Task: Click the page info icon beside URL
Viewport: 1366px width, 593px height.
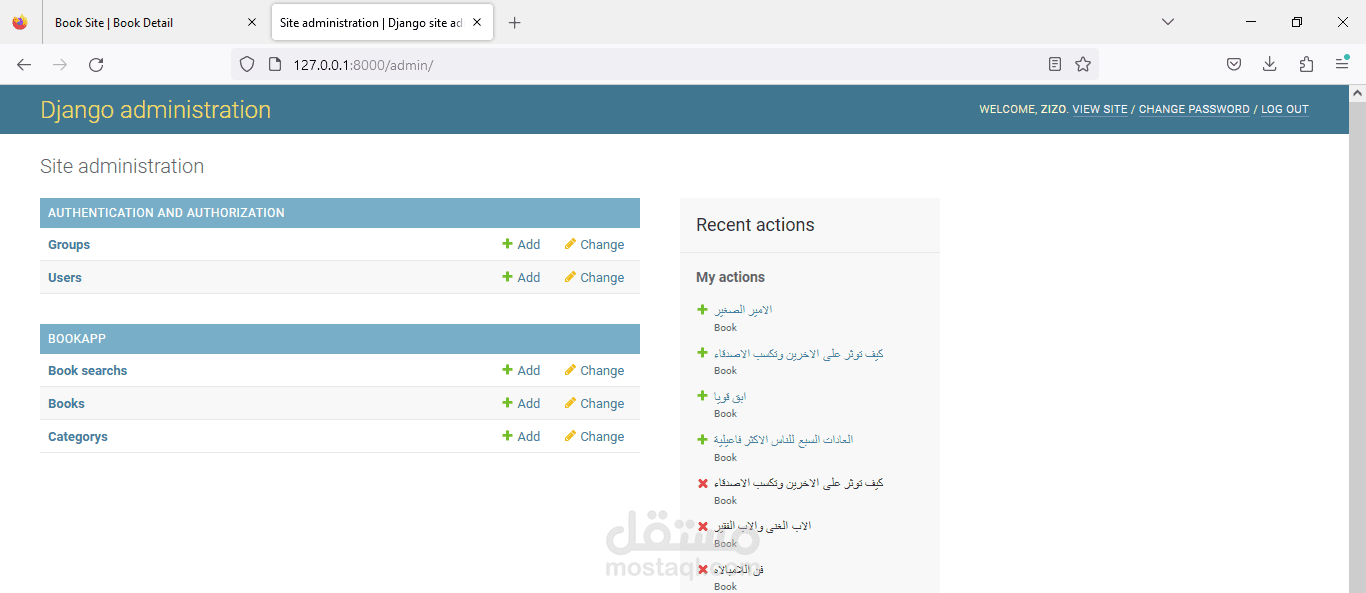Action: pos(275,64)
